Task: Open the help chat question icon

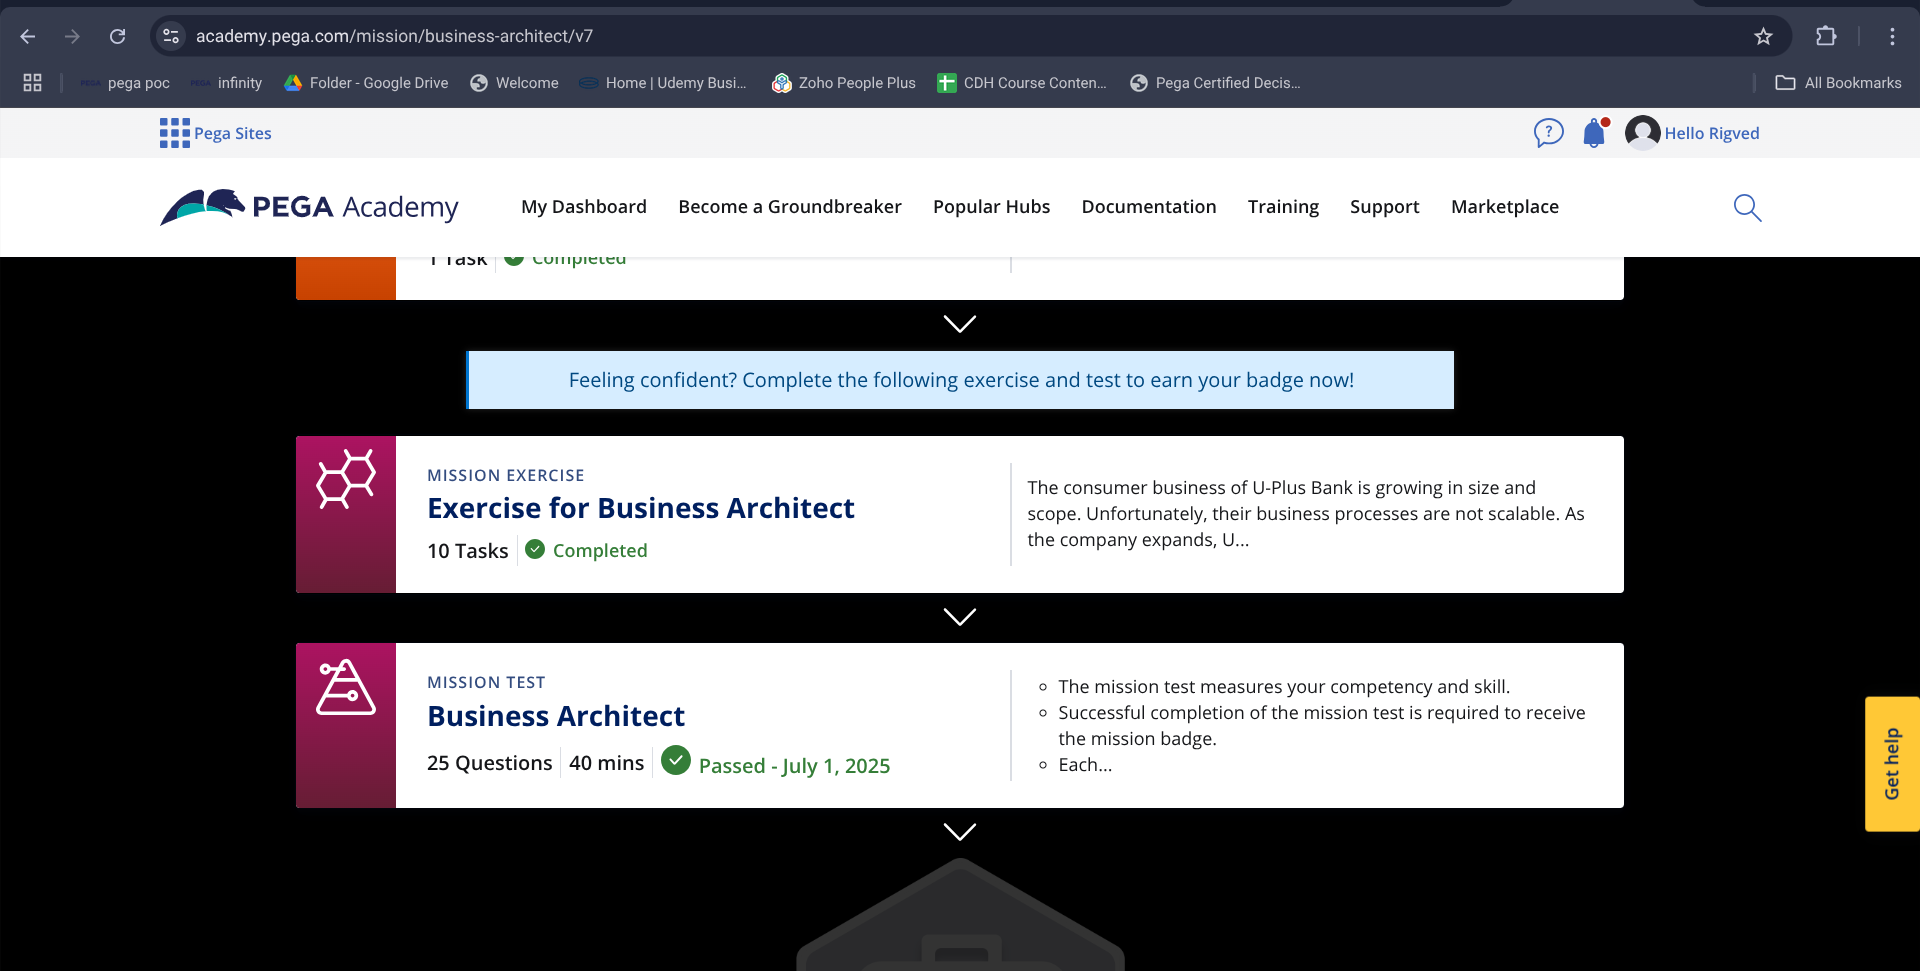Action: click(x=1548, y=133)
